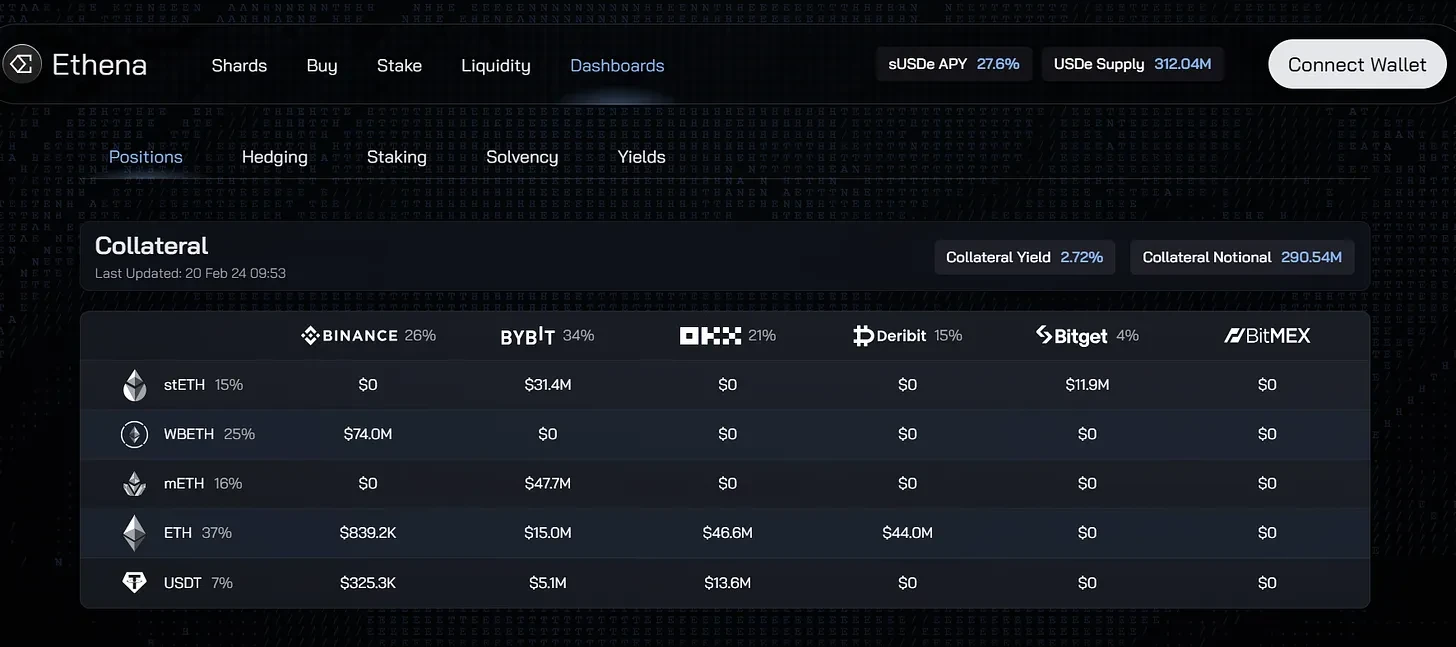The height and width of the screenshot is (647, 1456).
Task: Click the Deribit exchange logo
Action: [x=889, y=336]
